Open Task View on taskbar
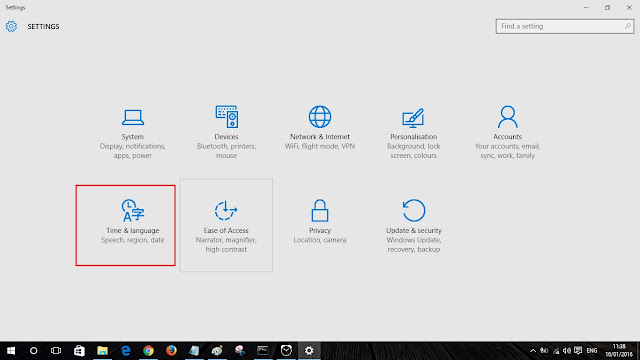640x360 pixels. click(x=56, y=351)
